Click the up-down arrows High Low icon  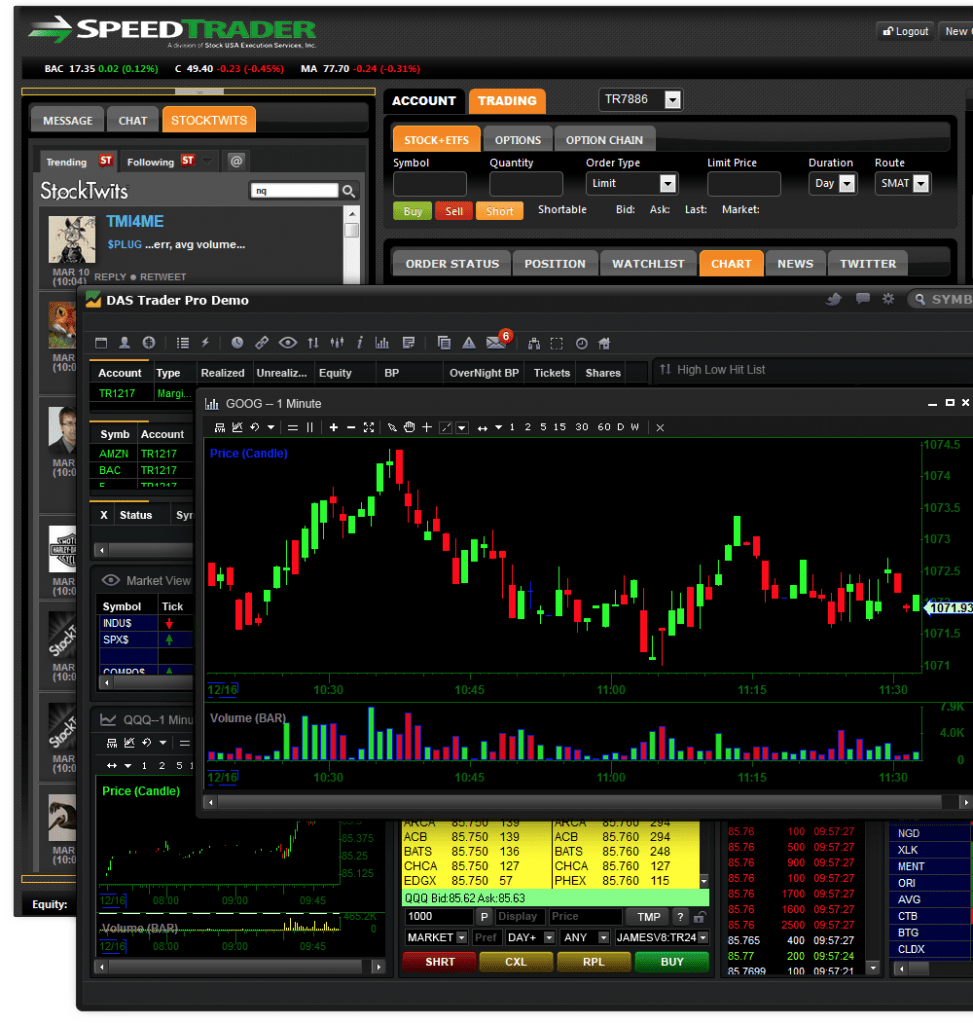[313, 343]
